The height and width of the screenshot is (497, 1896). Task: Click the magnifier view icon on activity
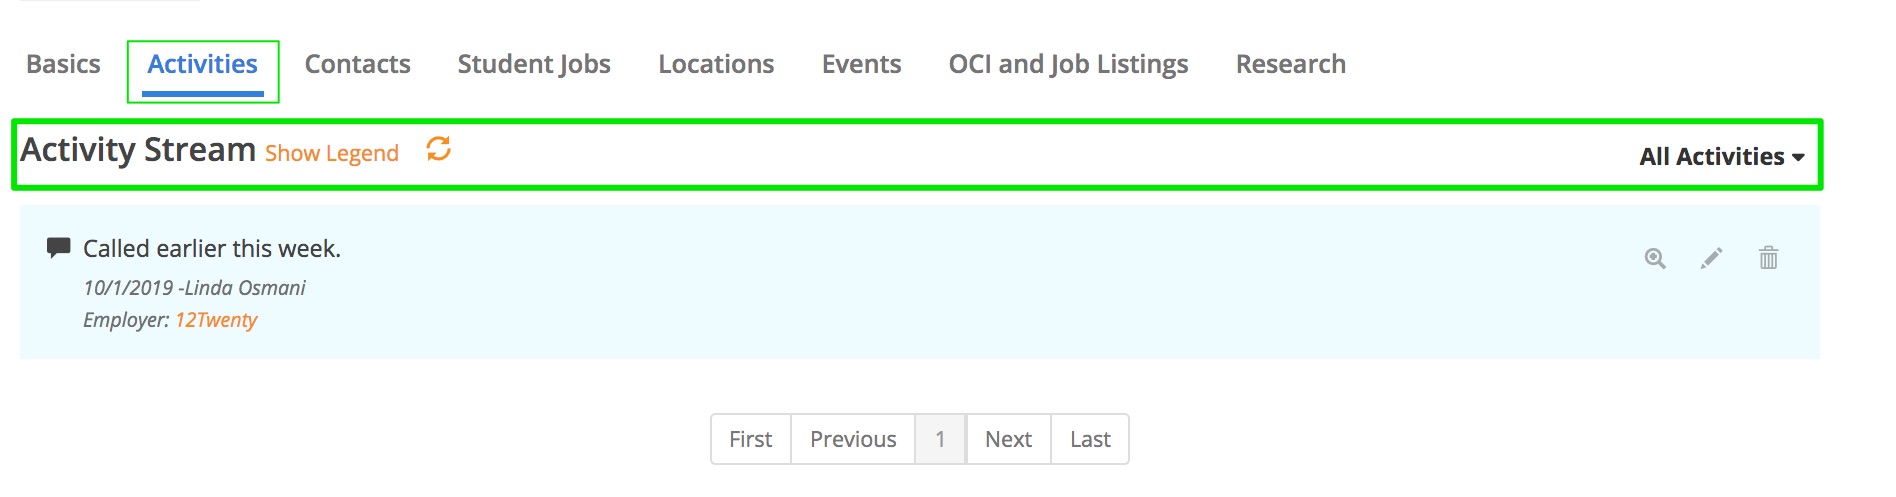point(1655,259)
